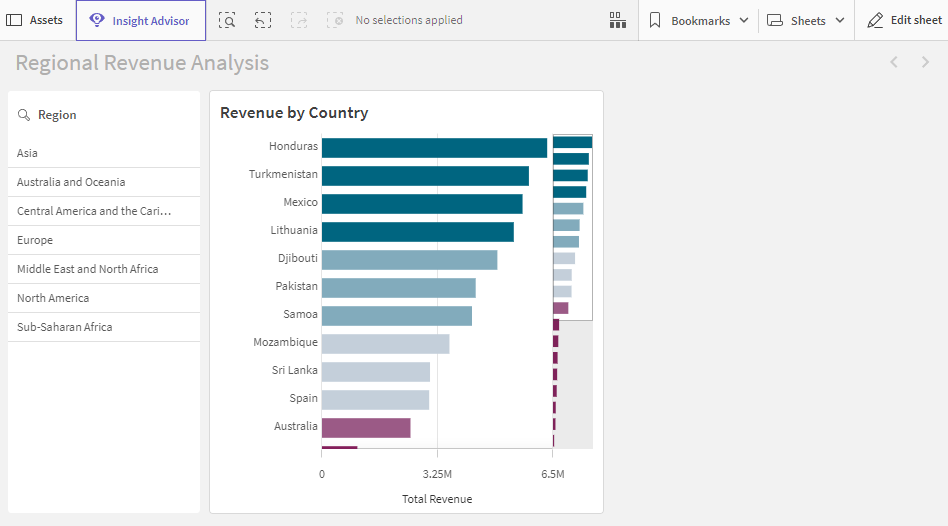Select Sub-Saharan Africa region
Screen dimensions: 948x526
[x=64, y=327]
